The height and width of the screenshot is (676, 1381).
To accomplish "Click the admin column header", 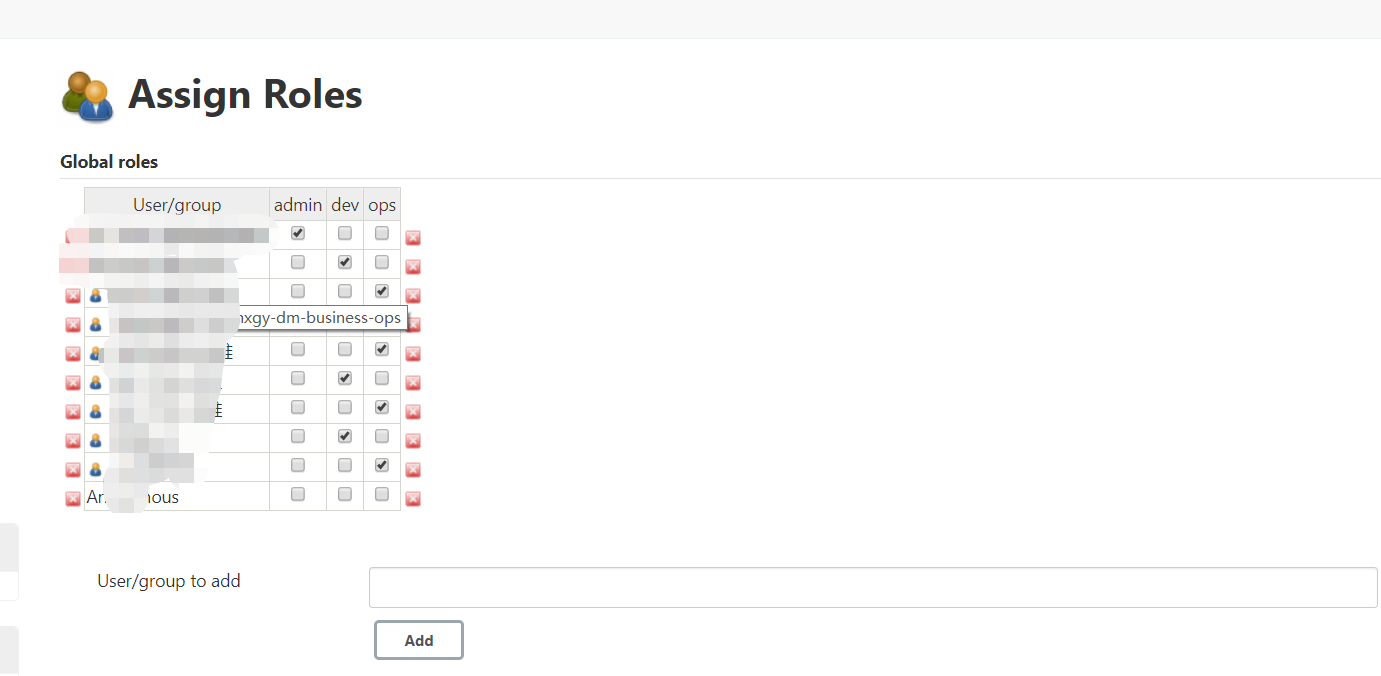I will 298,205.
